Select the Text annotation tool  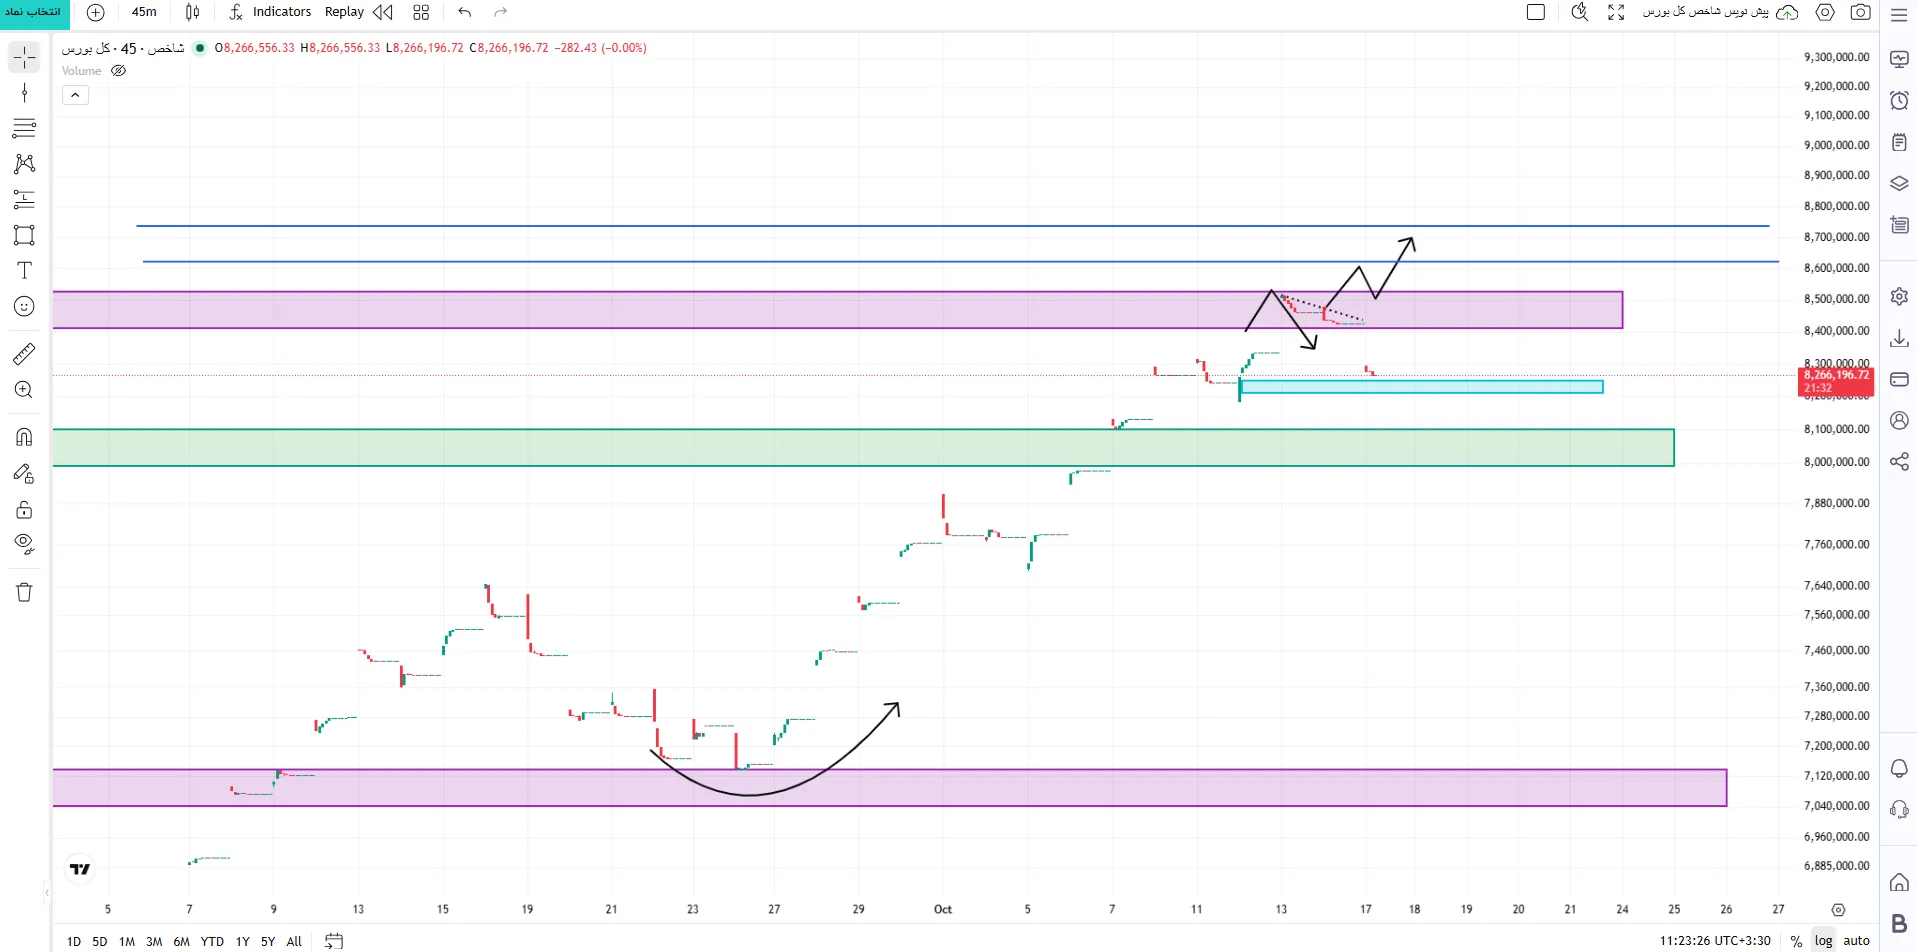click(24, 270)
